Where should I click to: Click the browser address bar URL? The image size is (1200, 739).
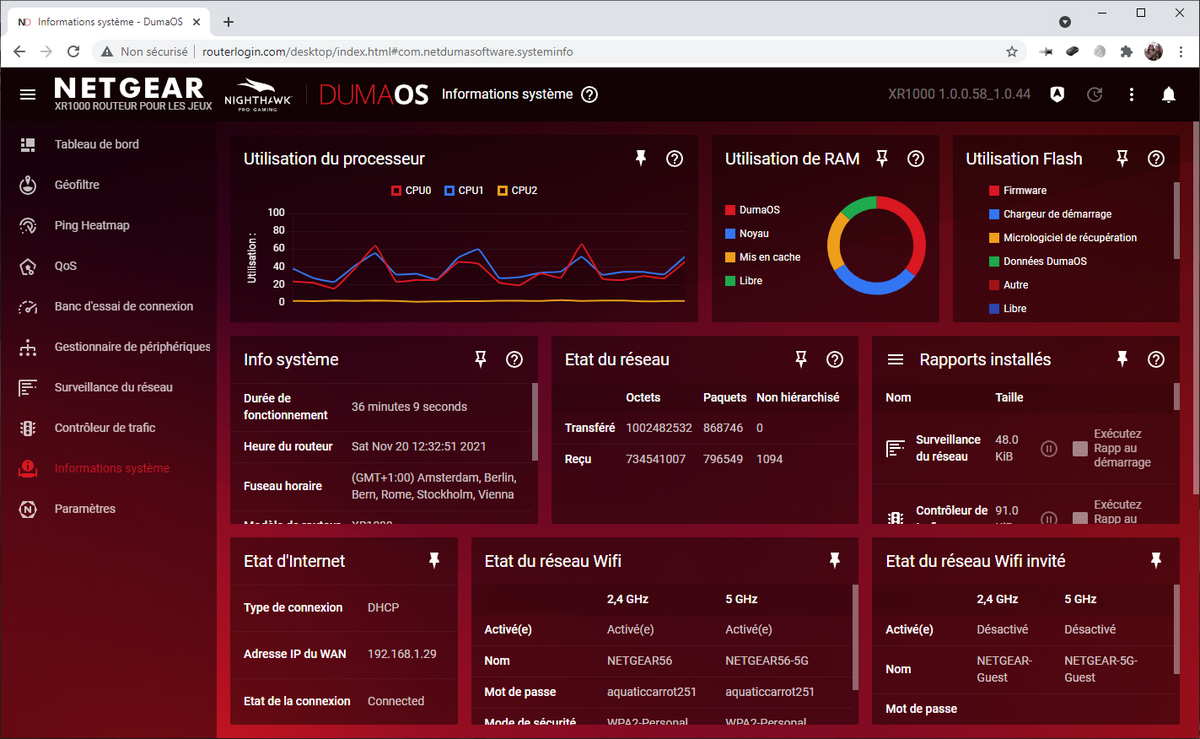point(387,51)
